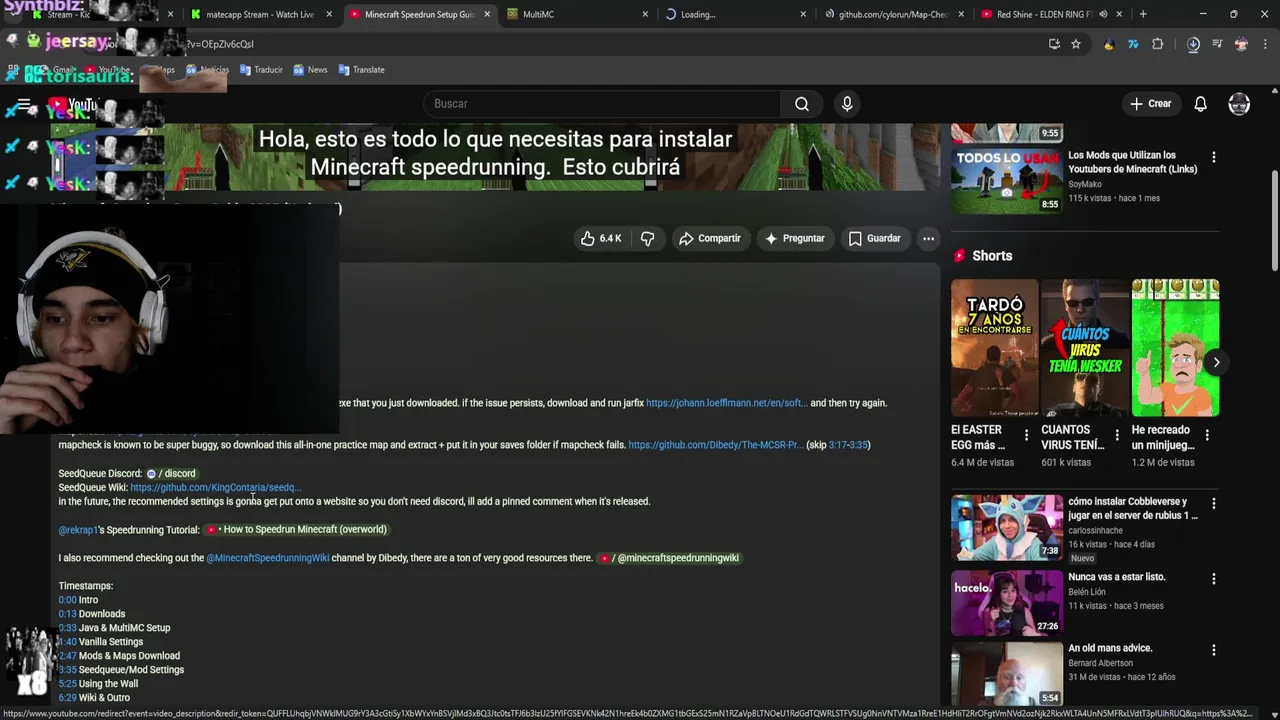The width and height of the screenshot is (1280, 720).
Task: Open YouTube notifications bell
Action: (x=1201, y=104)
